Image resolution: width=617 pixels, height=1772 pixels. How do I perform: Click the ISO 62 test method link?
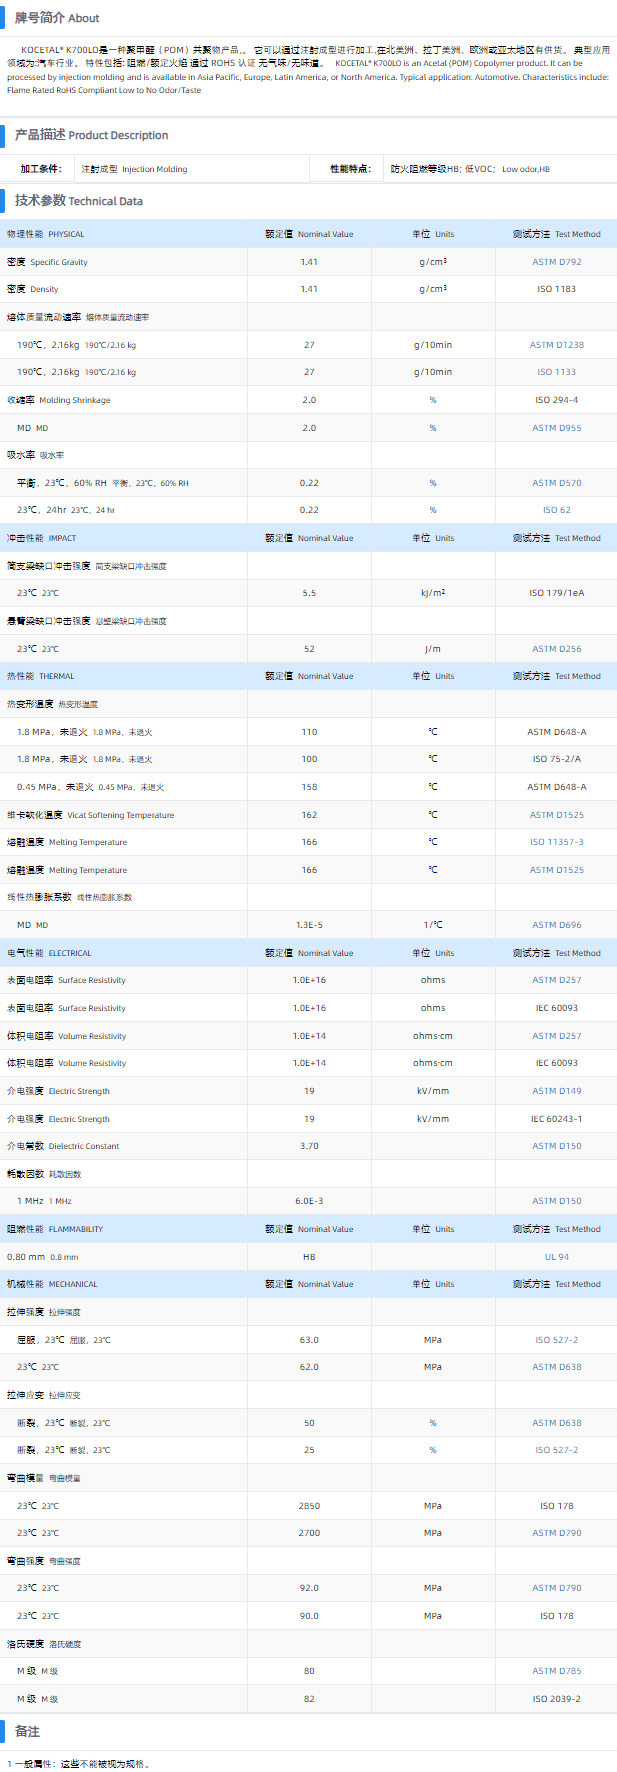coord(556,510)
